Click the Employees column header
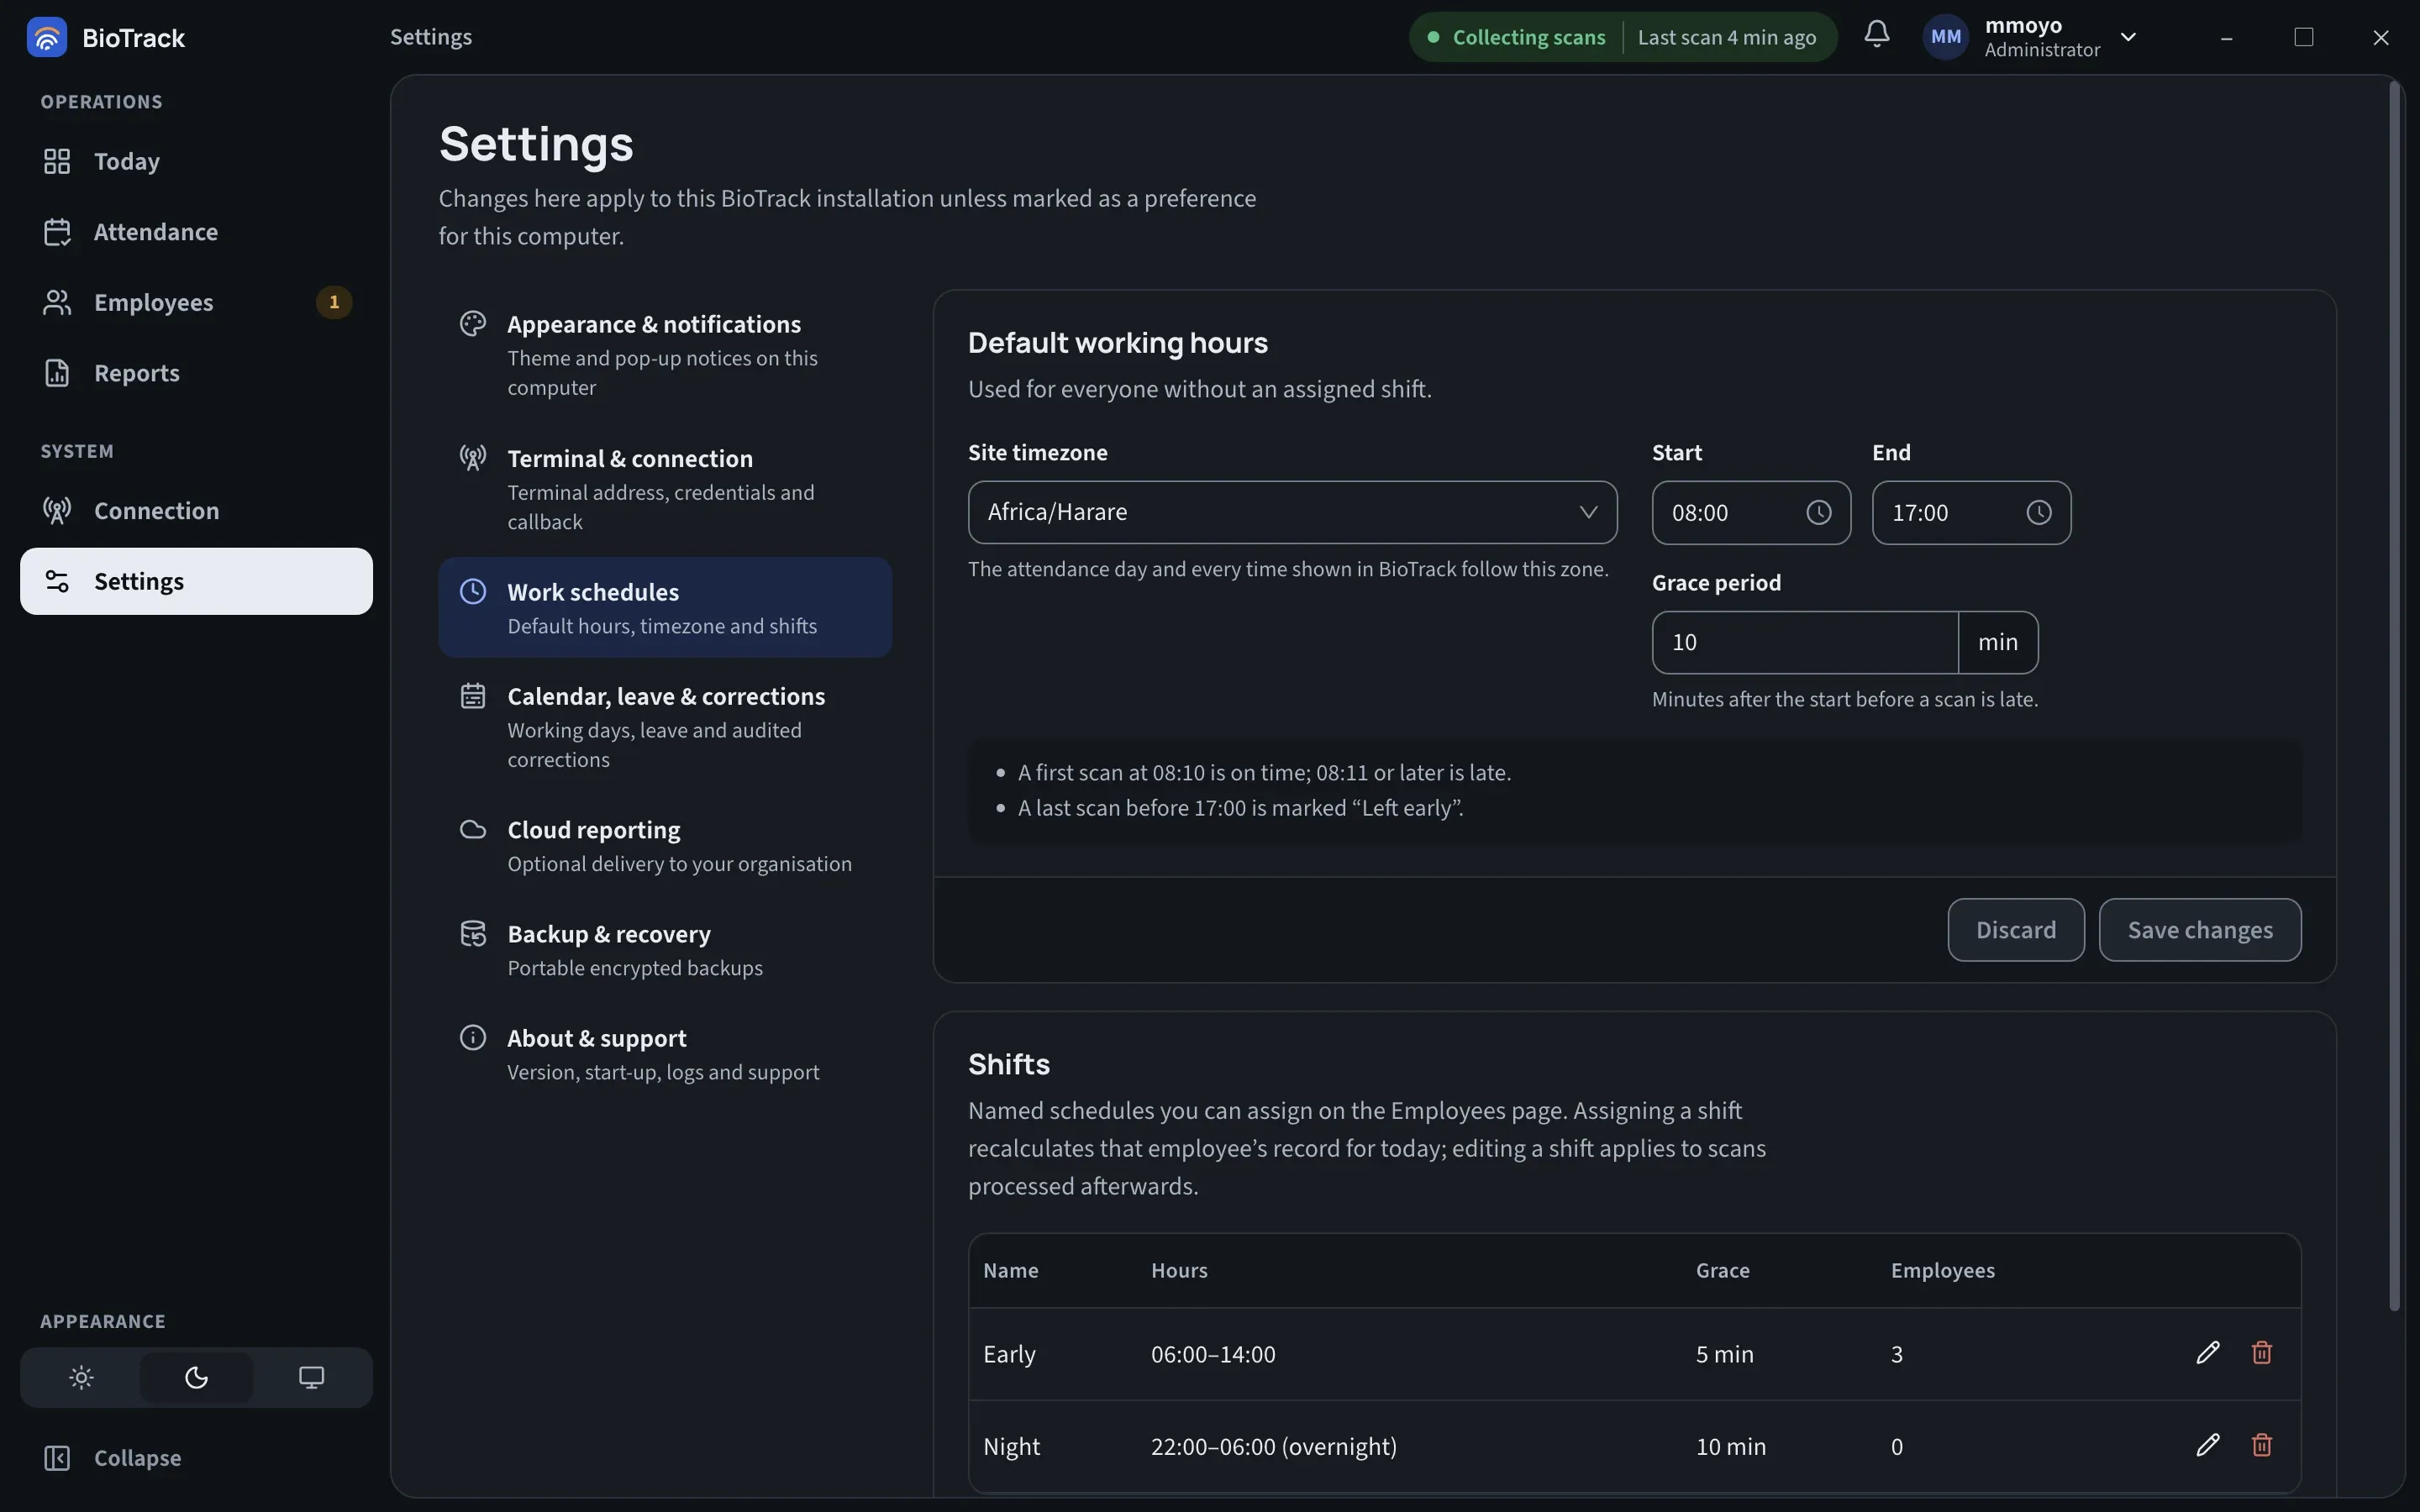This screenshot has height=1512, width=2420. point(1942,1270)
